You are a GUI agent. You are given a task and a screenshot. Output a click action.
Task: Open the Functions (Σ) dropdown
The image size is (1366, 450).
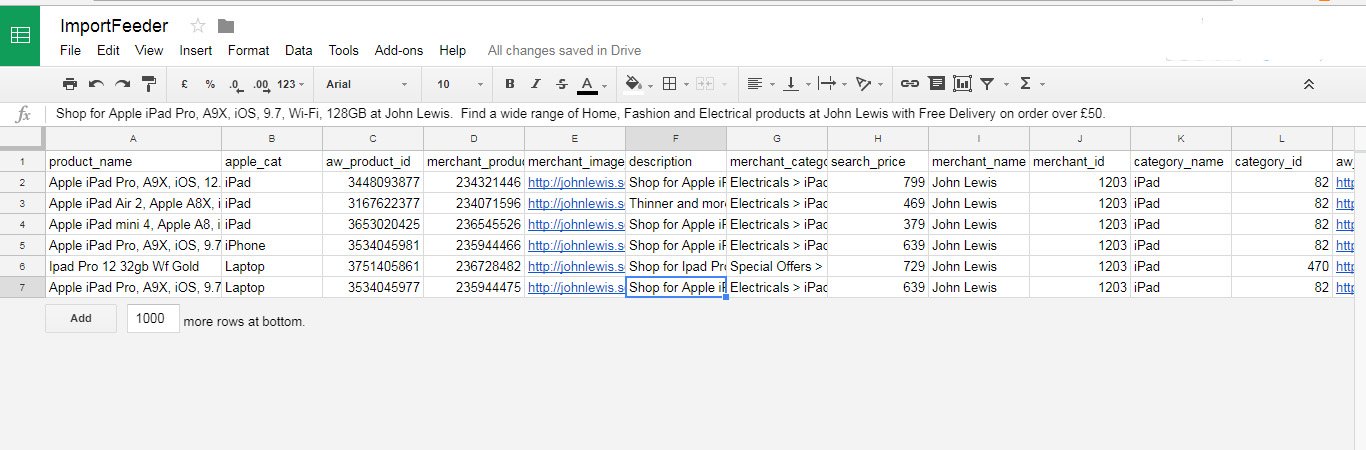click(x=1031, y=84)
